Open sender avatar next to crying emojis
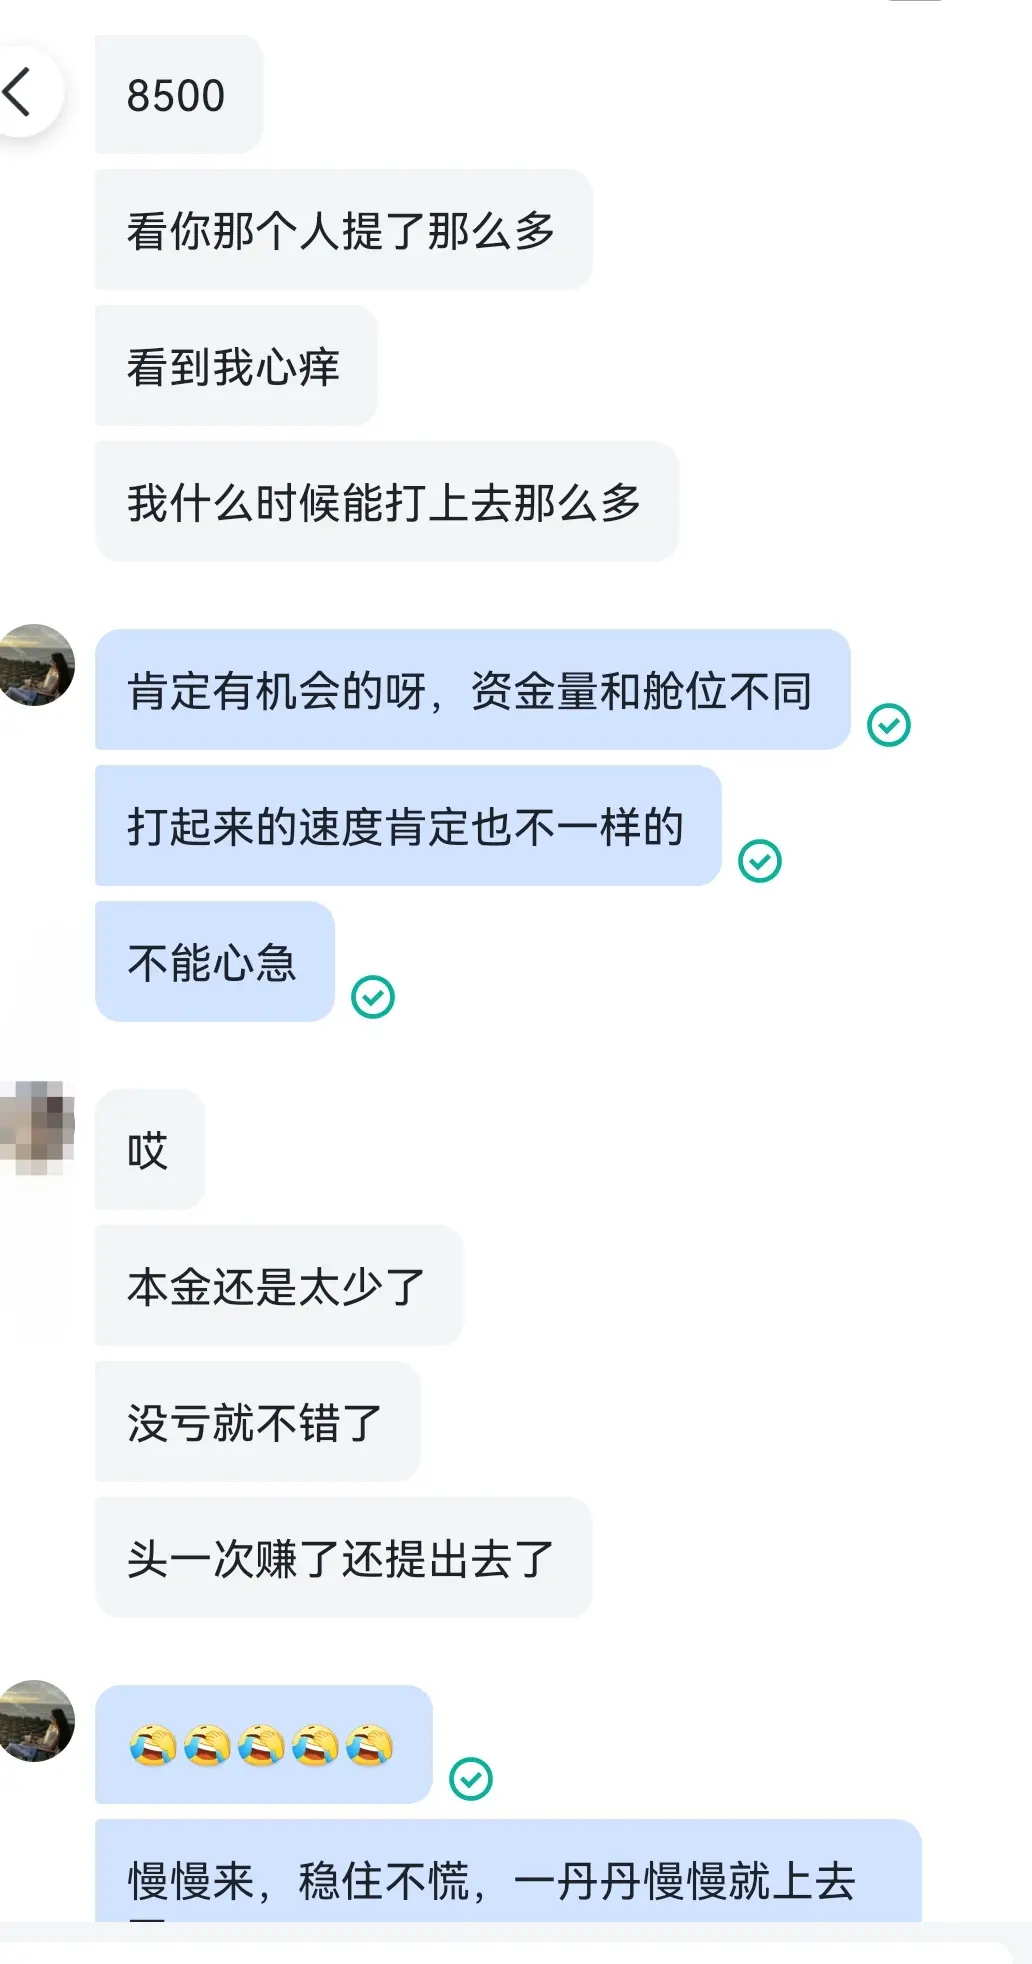1032x1964 pixels. (x=35, y=1721)
